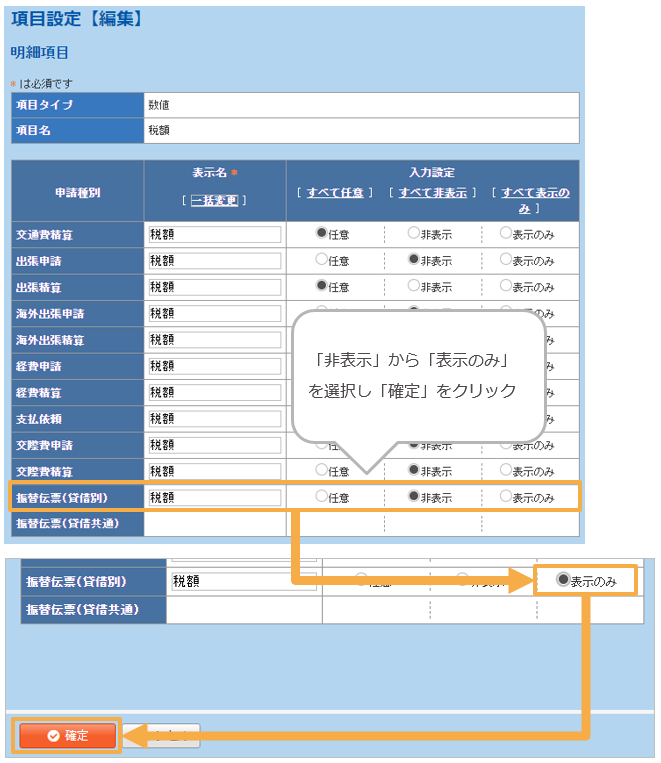Select 任意 for the 出張申請 row
Image resolution: width=661 pixels, height=763 pixels.
coord(321,260)
